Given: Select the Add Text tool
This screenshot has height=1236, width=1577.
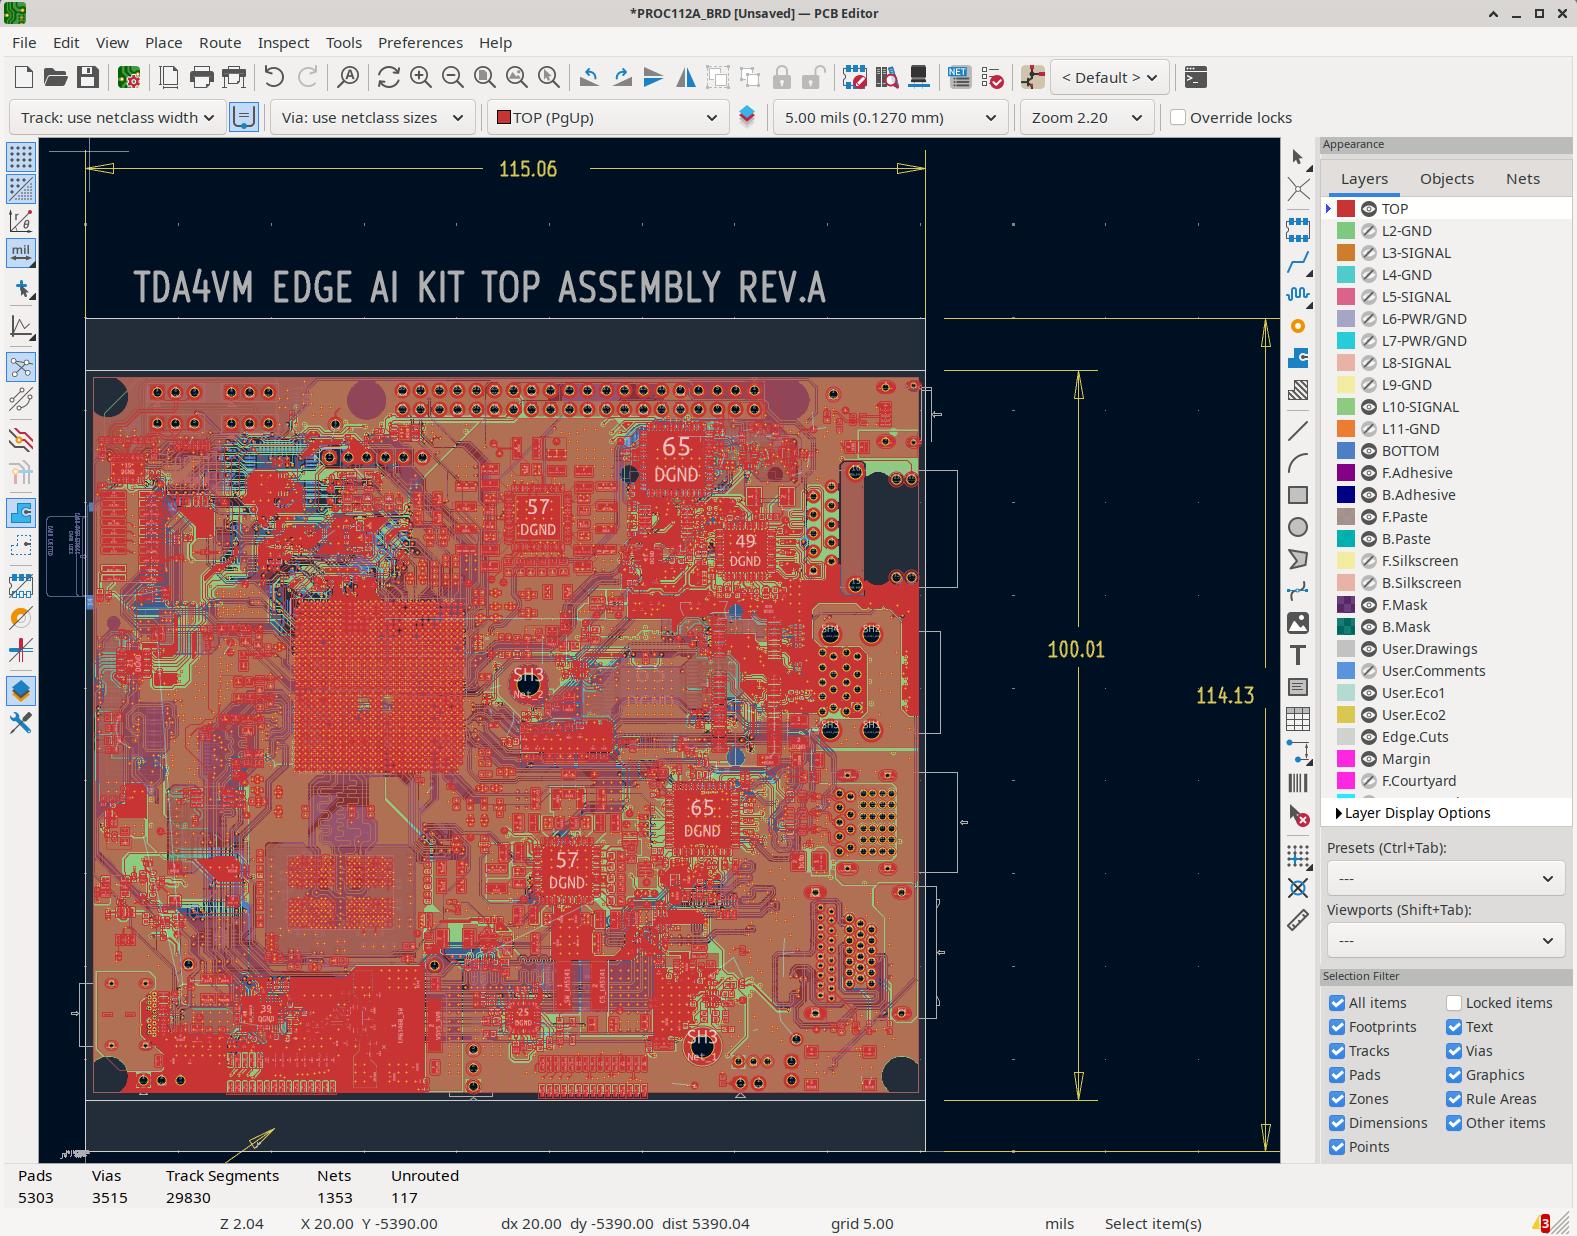Looking at the screenshot, I should pyautogui.click(x=1298, y=655).
